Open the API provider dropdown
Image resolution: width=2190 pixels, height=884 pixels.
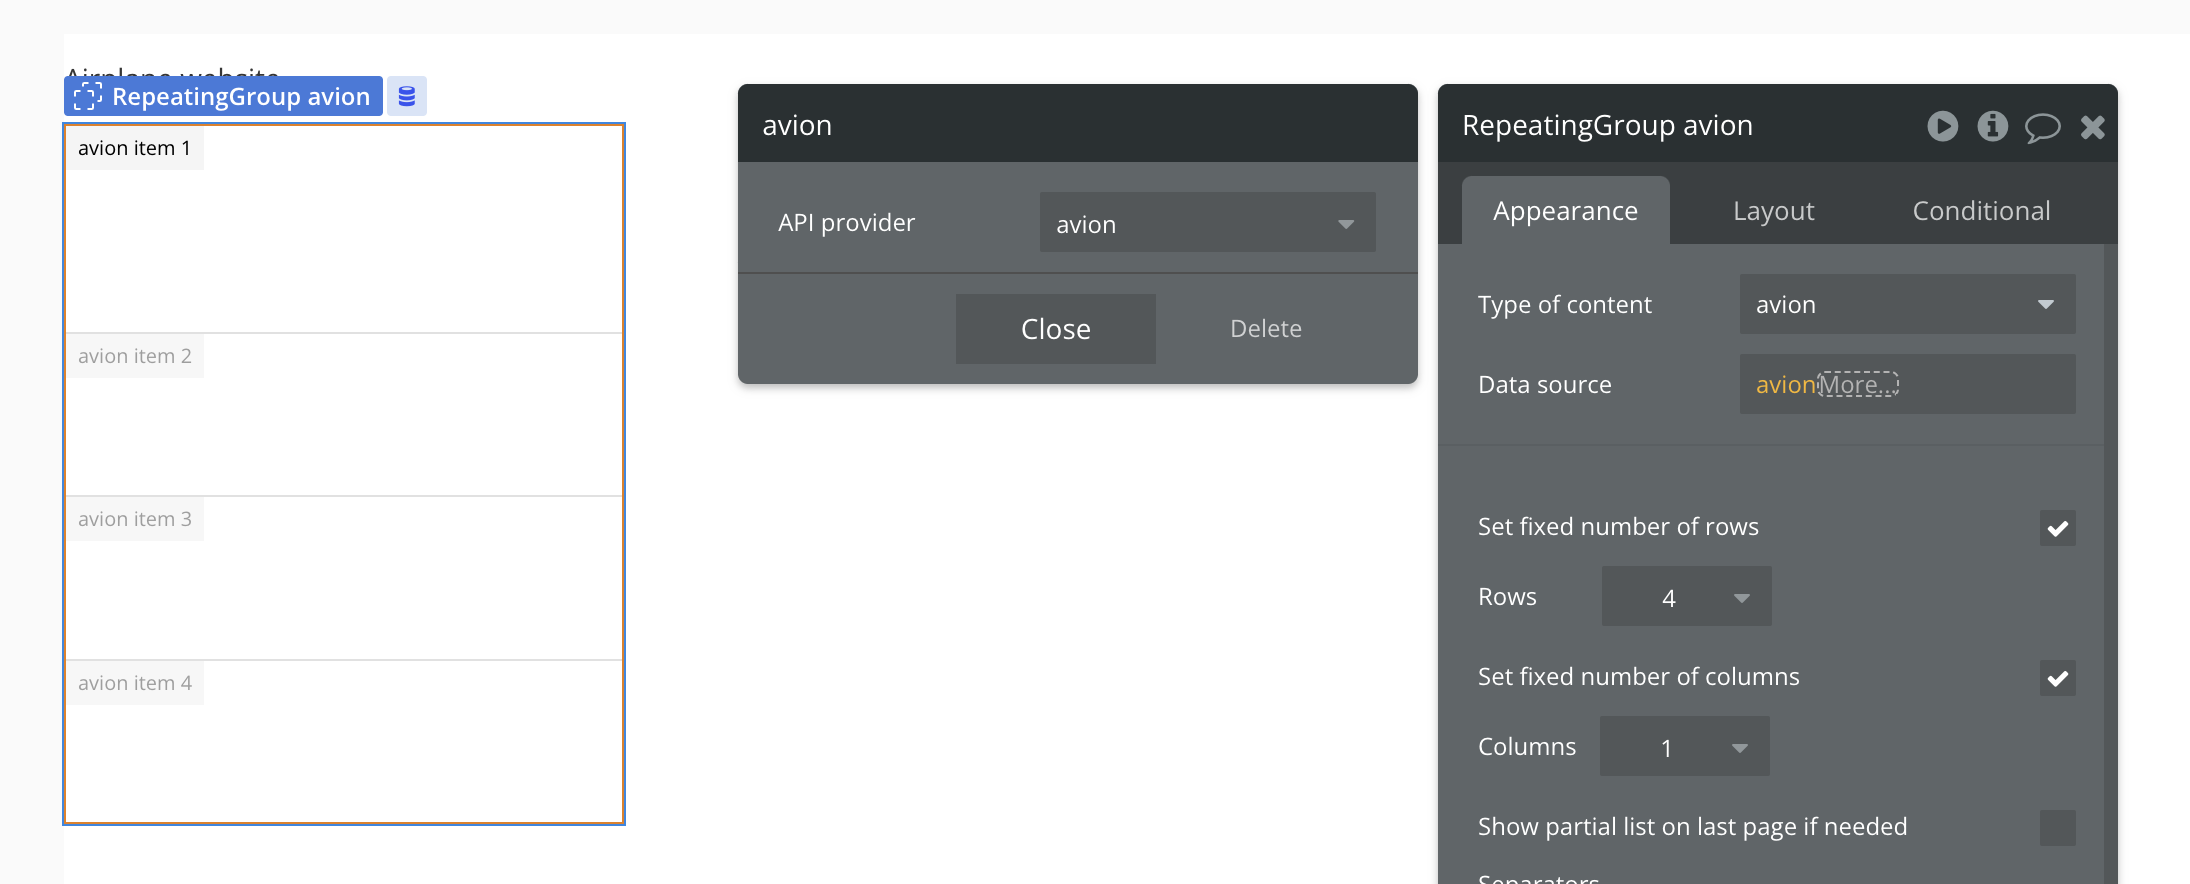(x=1207, y=223)
